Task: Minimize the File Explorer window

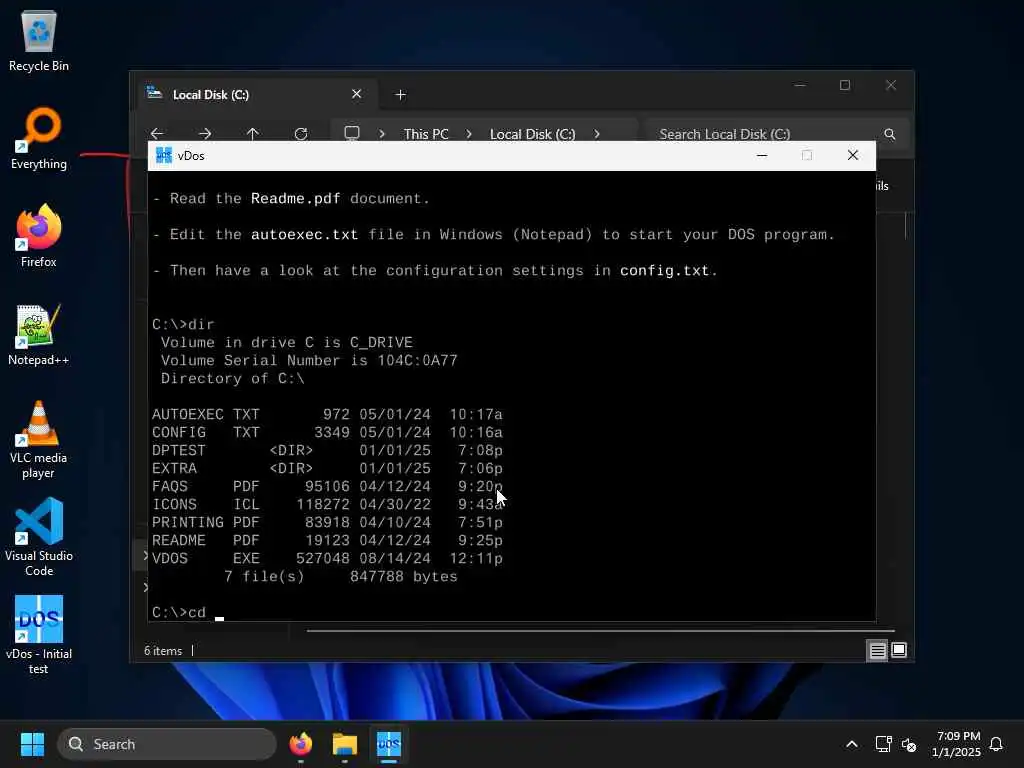Action: [x=800, y=86]
